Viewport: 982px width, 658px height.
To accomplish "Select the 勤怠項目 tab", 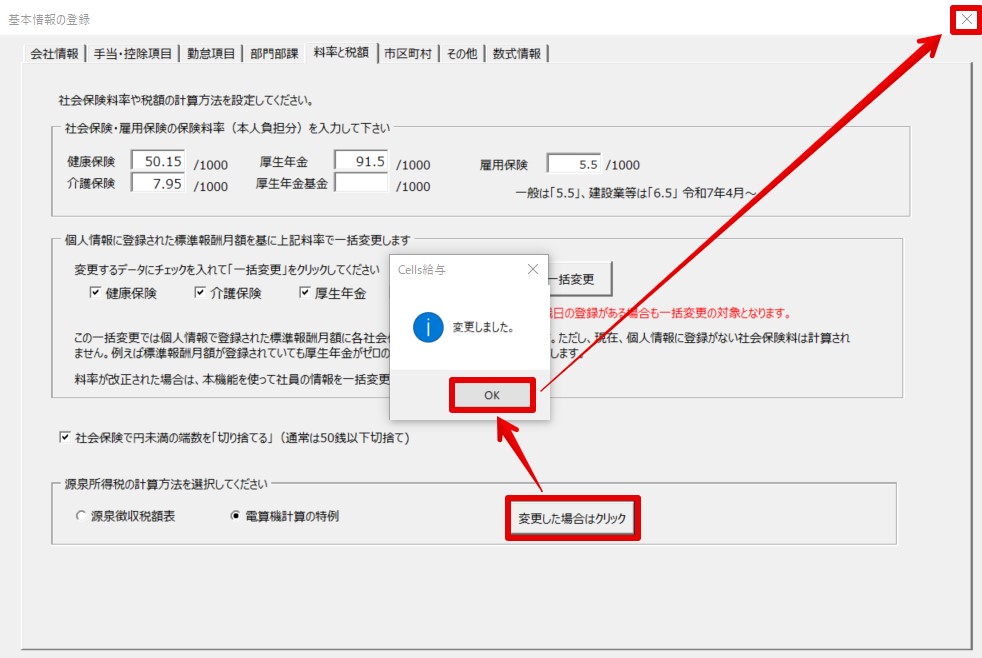I will [211, 54].
